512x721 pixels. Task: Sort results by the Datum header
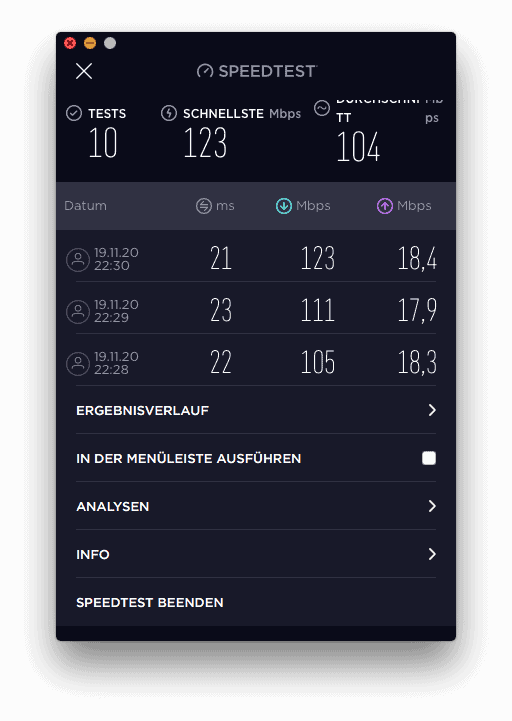(x=85, y=206)
